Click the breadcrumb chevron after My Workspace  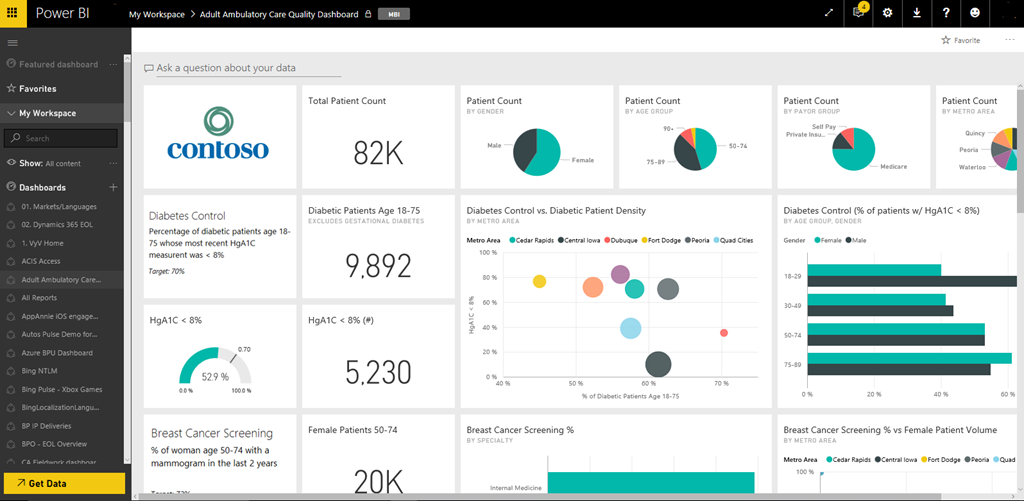(193, 14)
